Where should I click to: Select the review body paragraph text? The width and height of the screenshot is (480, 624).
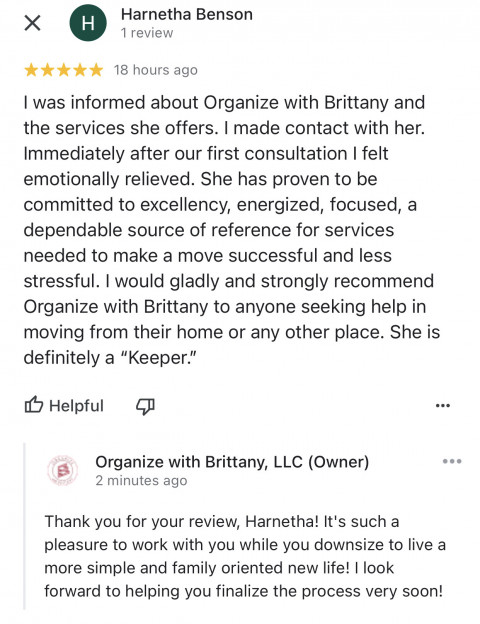coord(232,230)
